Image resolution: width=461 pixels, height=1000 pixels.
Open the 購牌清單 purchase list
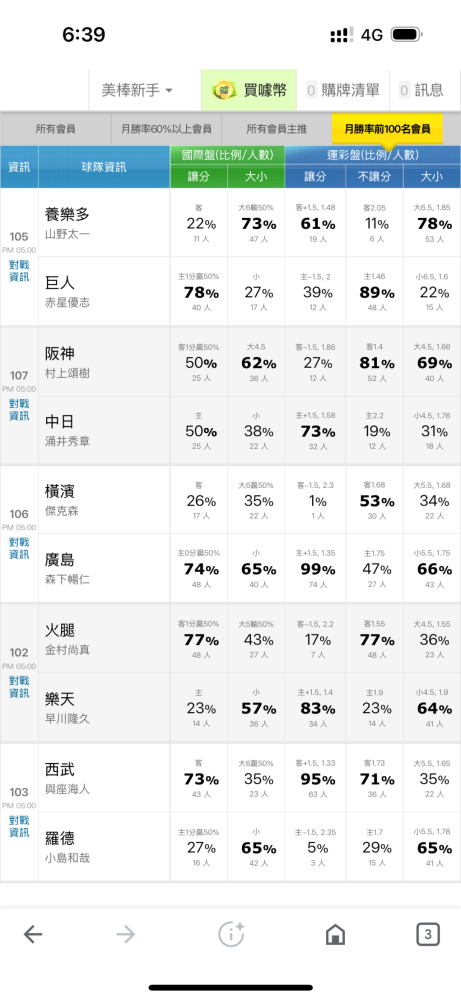pyautogui.click(x=342, y=90)
